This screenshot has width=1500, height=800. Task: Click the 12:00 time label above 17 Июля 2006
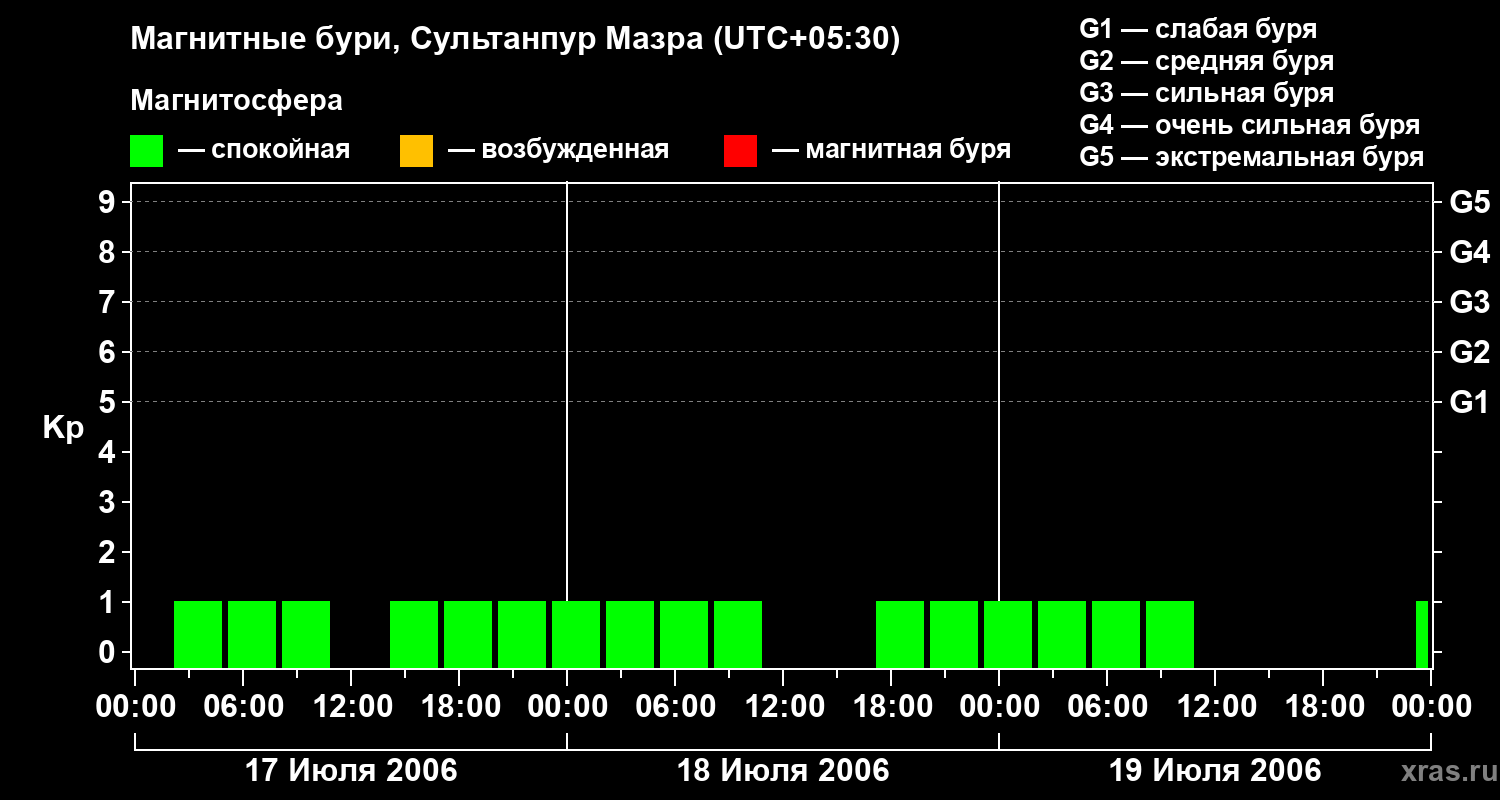(x=351, y=706)
